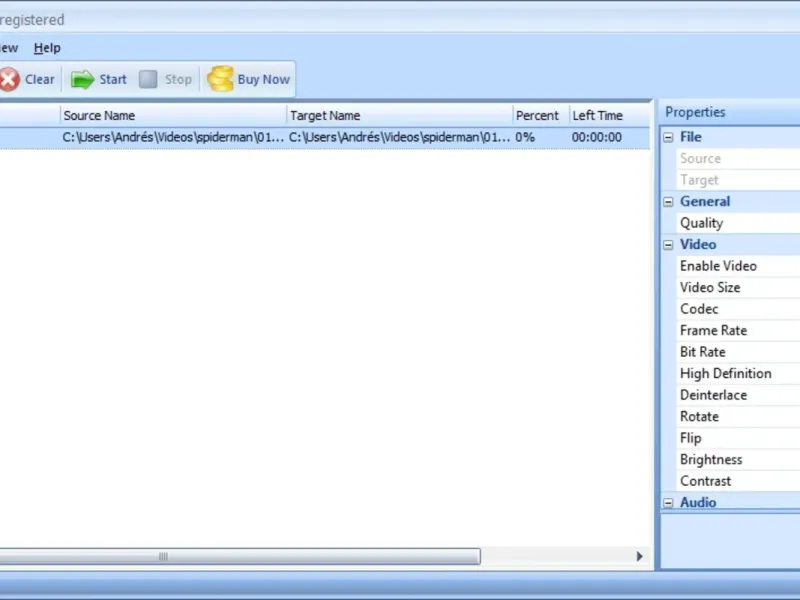Image resolution: width=800 pixels, height=600 pixels.
Task: Open the Help menu
Action: [47, 48]
